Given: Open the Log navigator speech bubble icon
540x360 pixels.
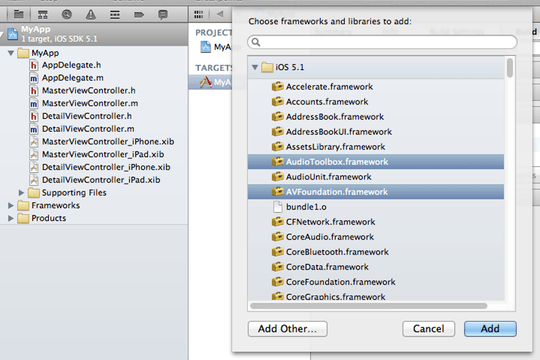Looking at the screenshot, I should [x=163, y=14].
